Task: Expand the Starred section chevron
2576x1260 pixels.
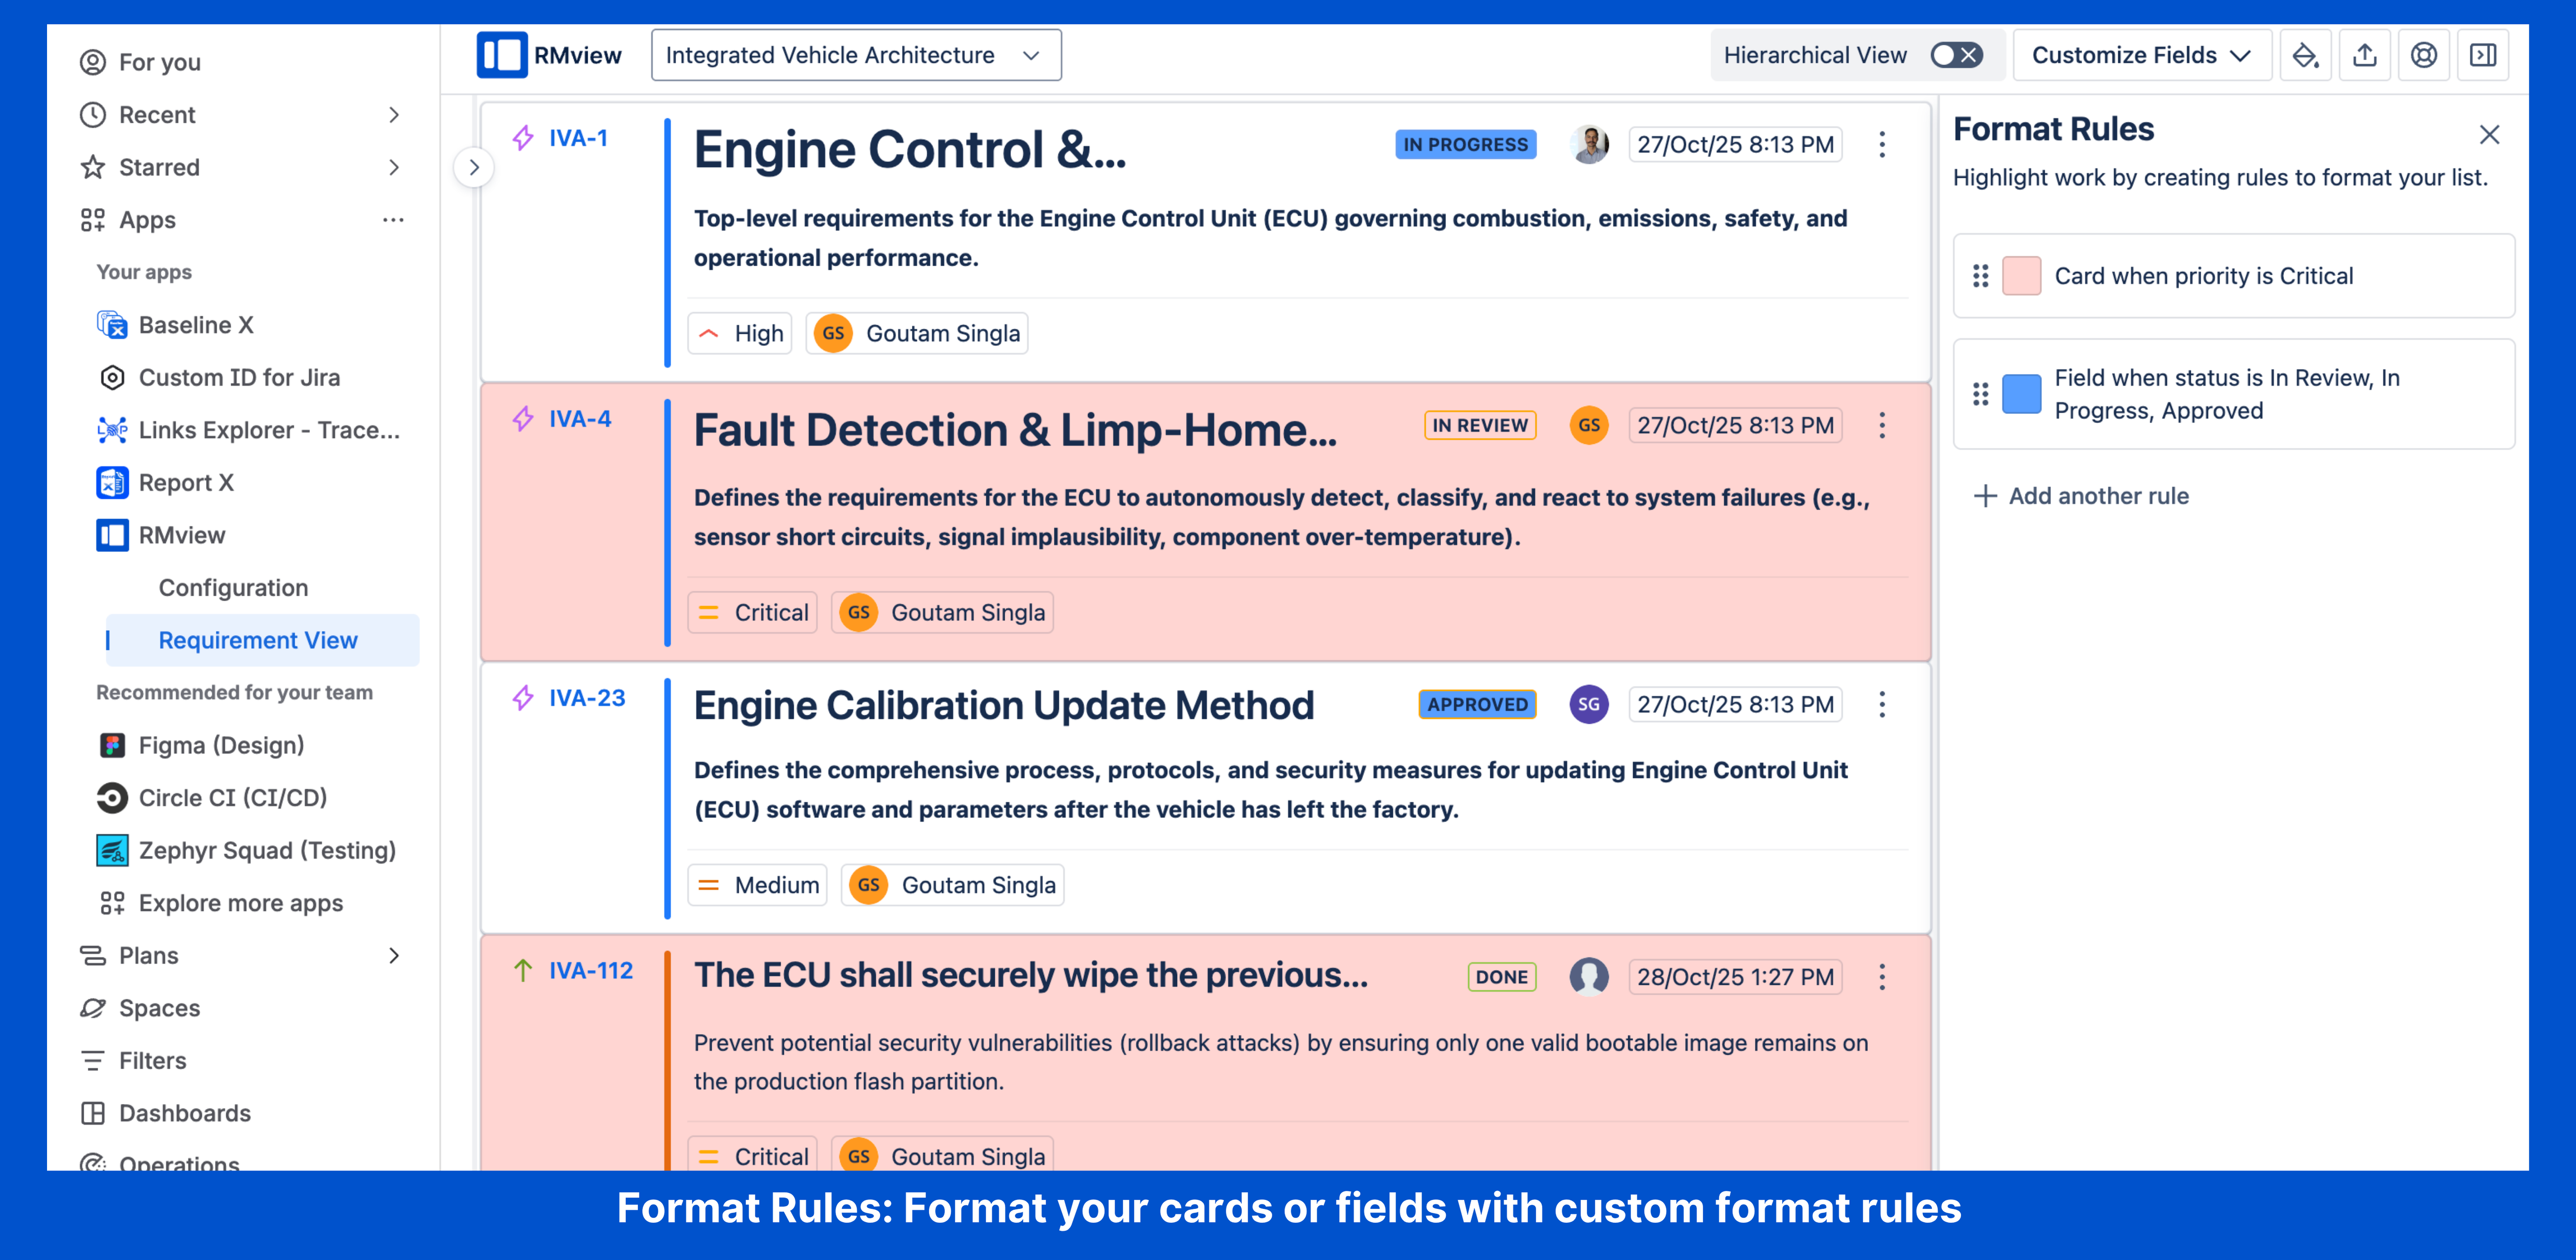Action: tap(394, 167)
